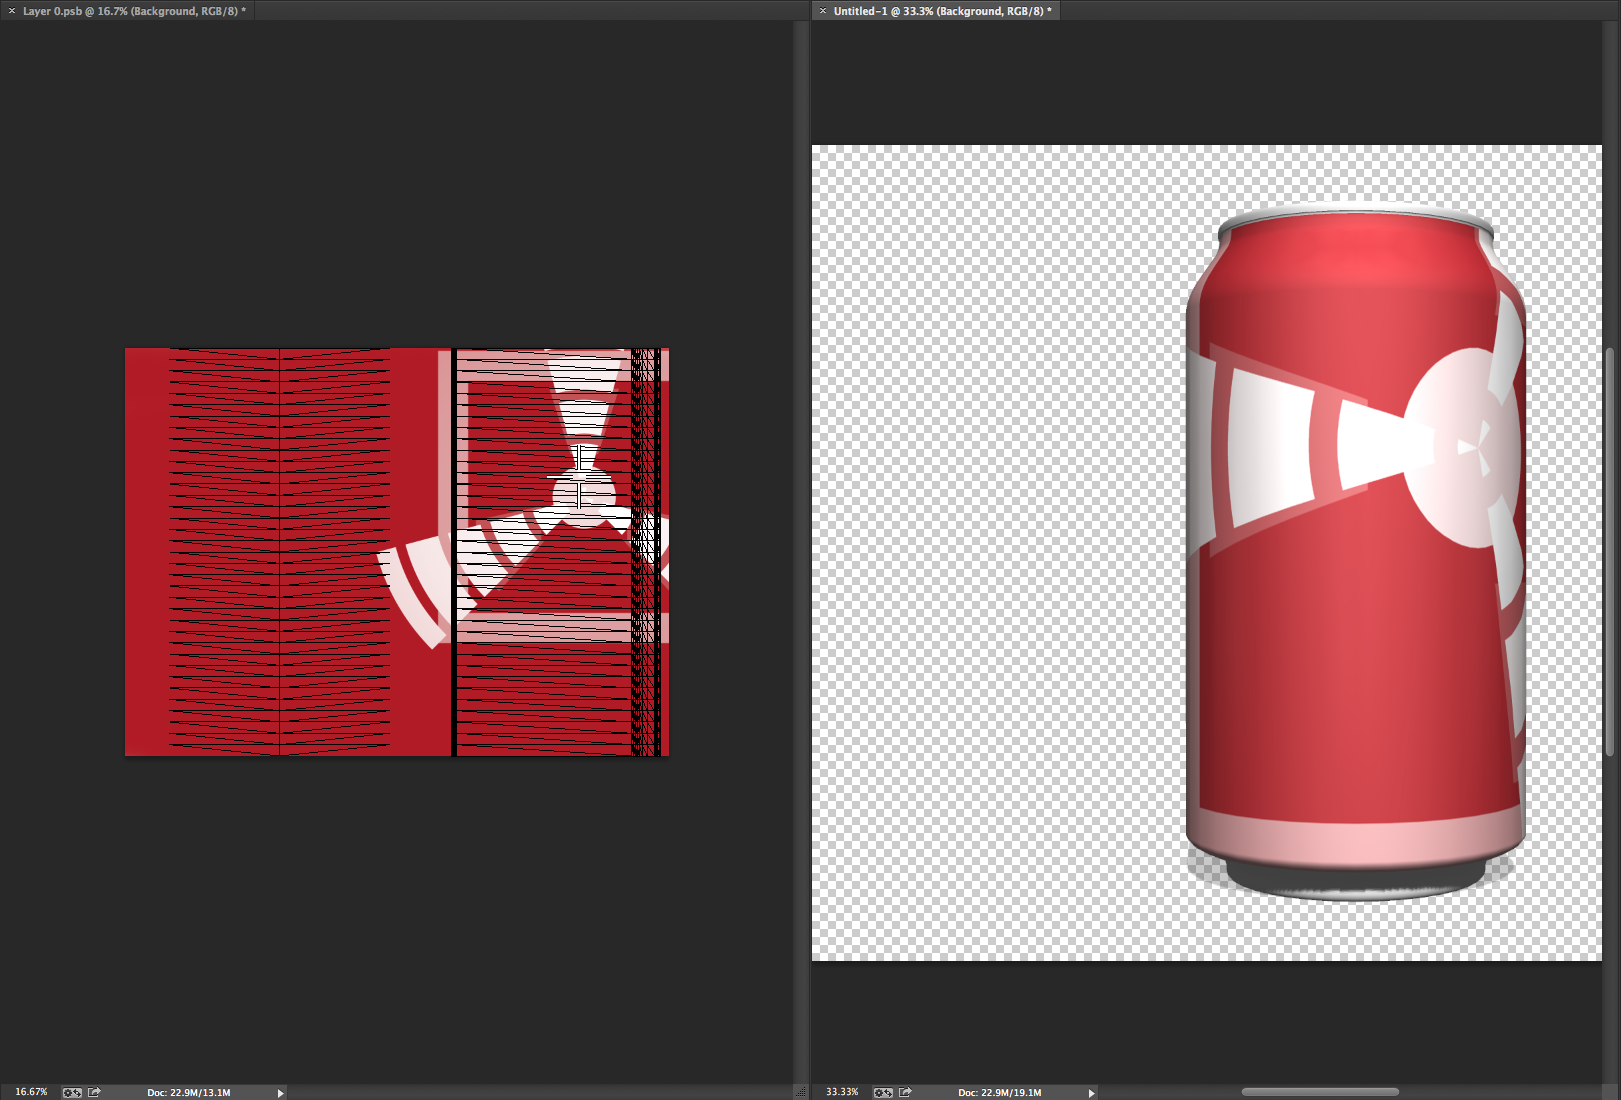The height and width of the screenshot is (1100, 1621).
Task: Click the sync settings icon in Untitled-1 status bar
Action: [x=883, y=1092]
